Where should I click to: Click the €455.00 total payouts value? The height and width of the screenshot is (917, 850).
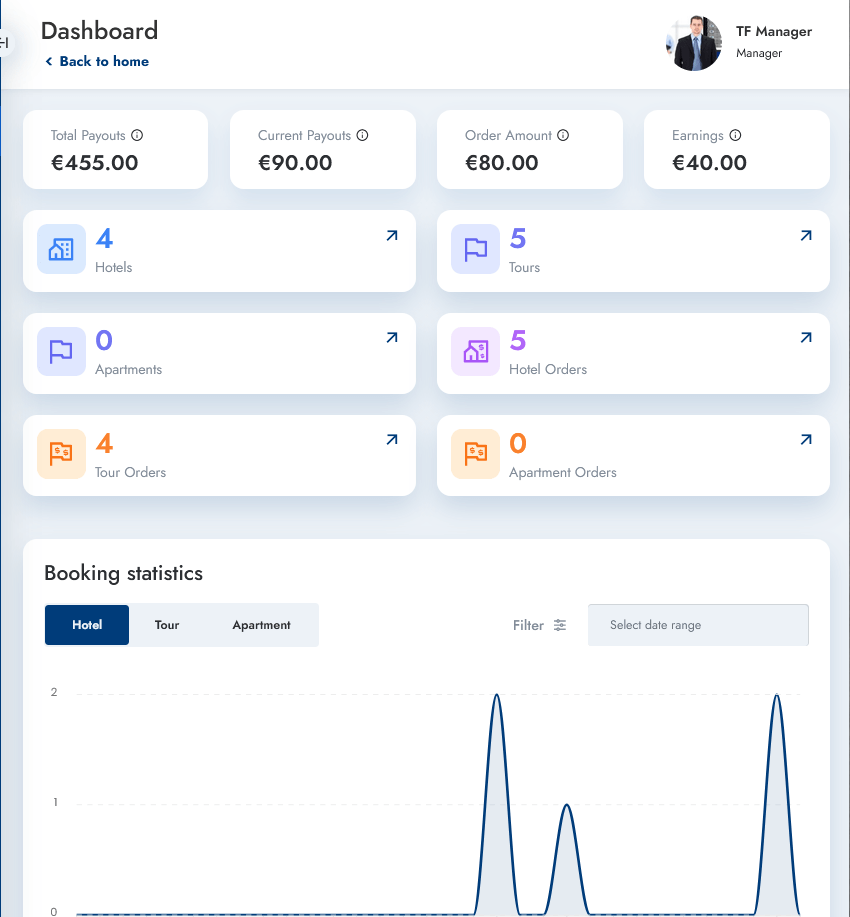95,163
